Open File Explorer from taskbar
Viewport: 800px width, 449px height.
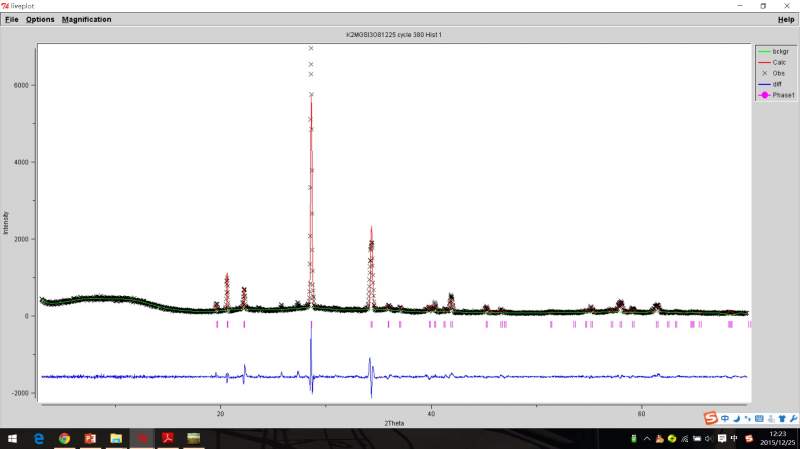[116, 438]
